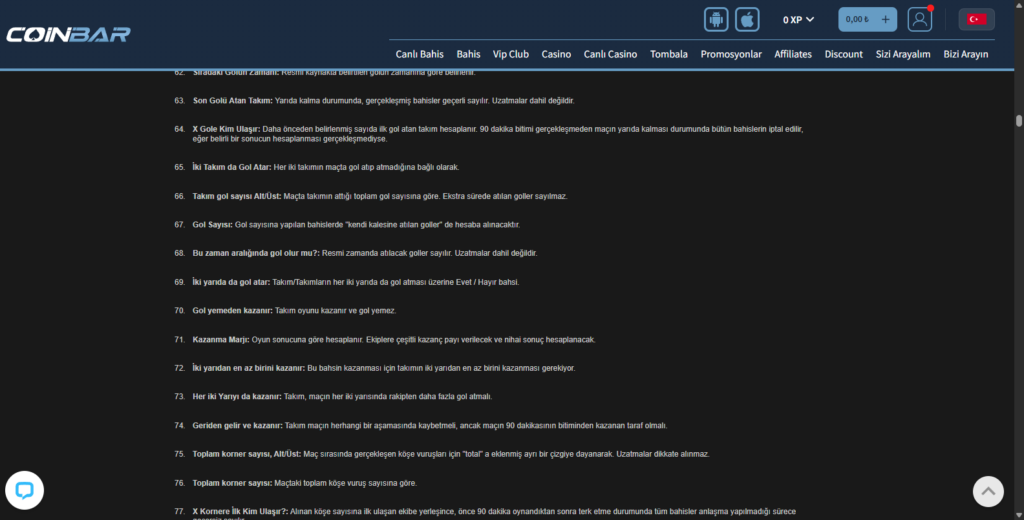
Task: Open the Canlı Casino menu item
Action: click(610, 54)
